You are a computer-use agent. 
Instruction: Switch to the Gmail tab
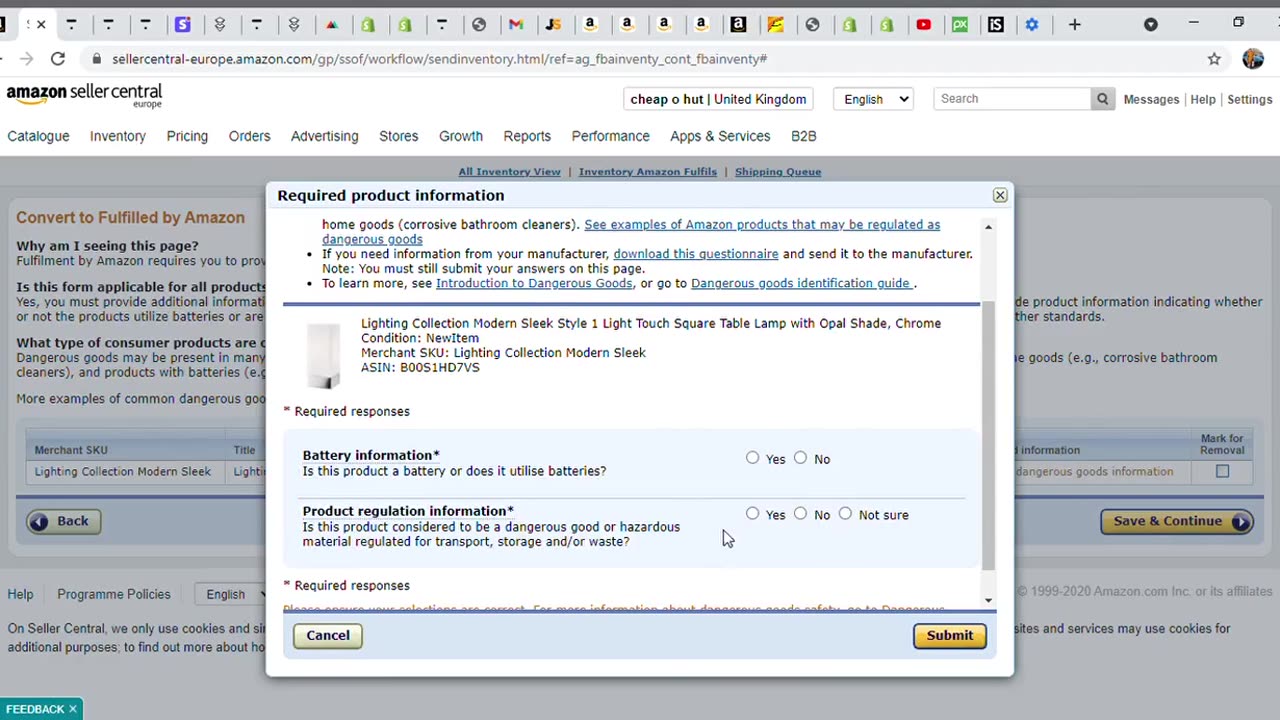click(516, 24)
